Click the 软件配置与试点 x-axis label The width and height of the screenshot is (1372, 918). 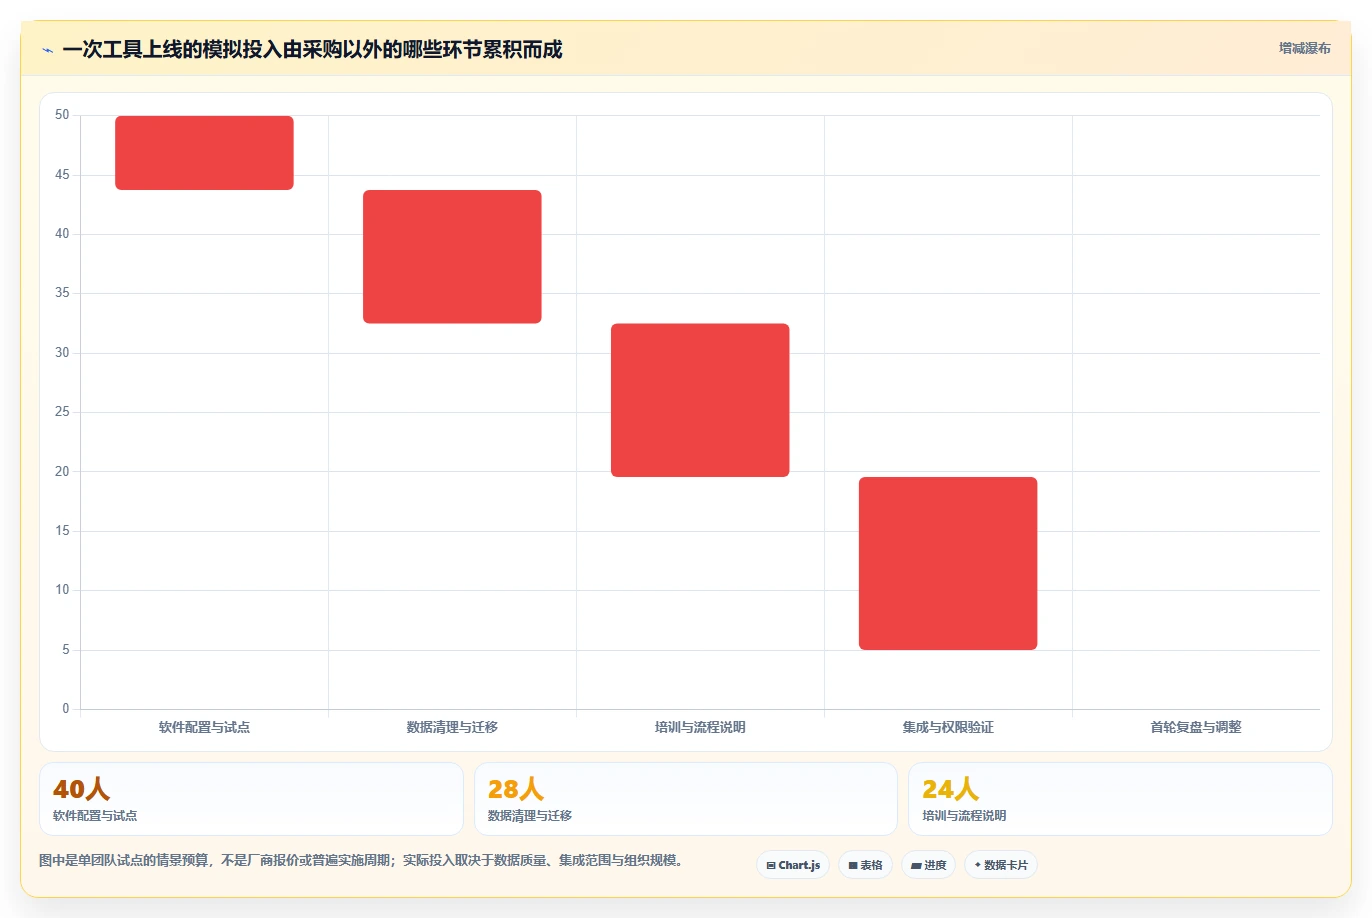(204, 727)
